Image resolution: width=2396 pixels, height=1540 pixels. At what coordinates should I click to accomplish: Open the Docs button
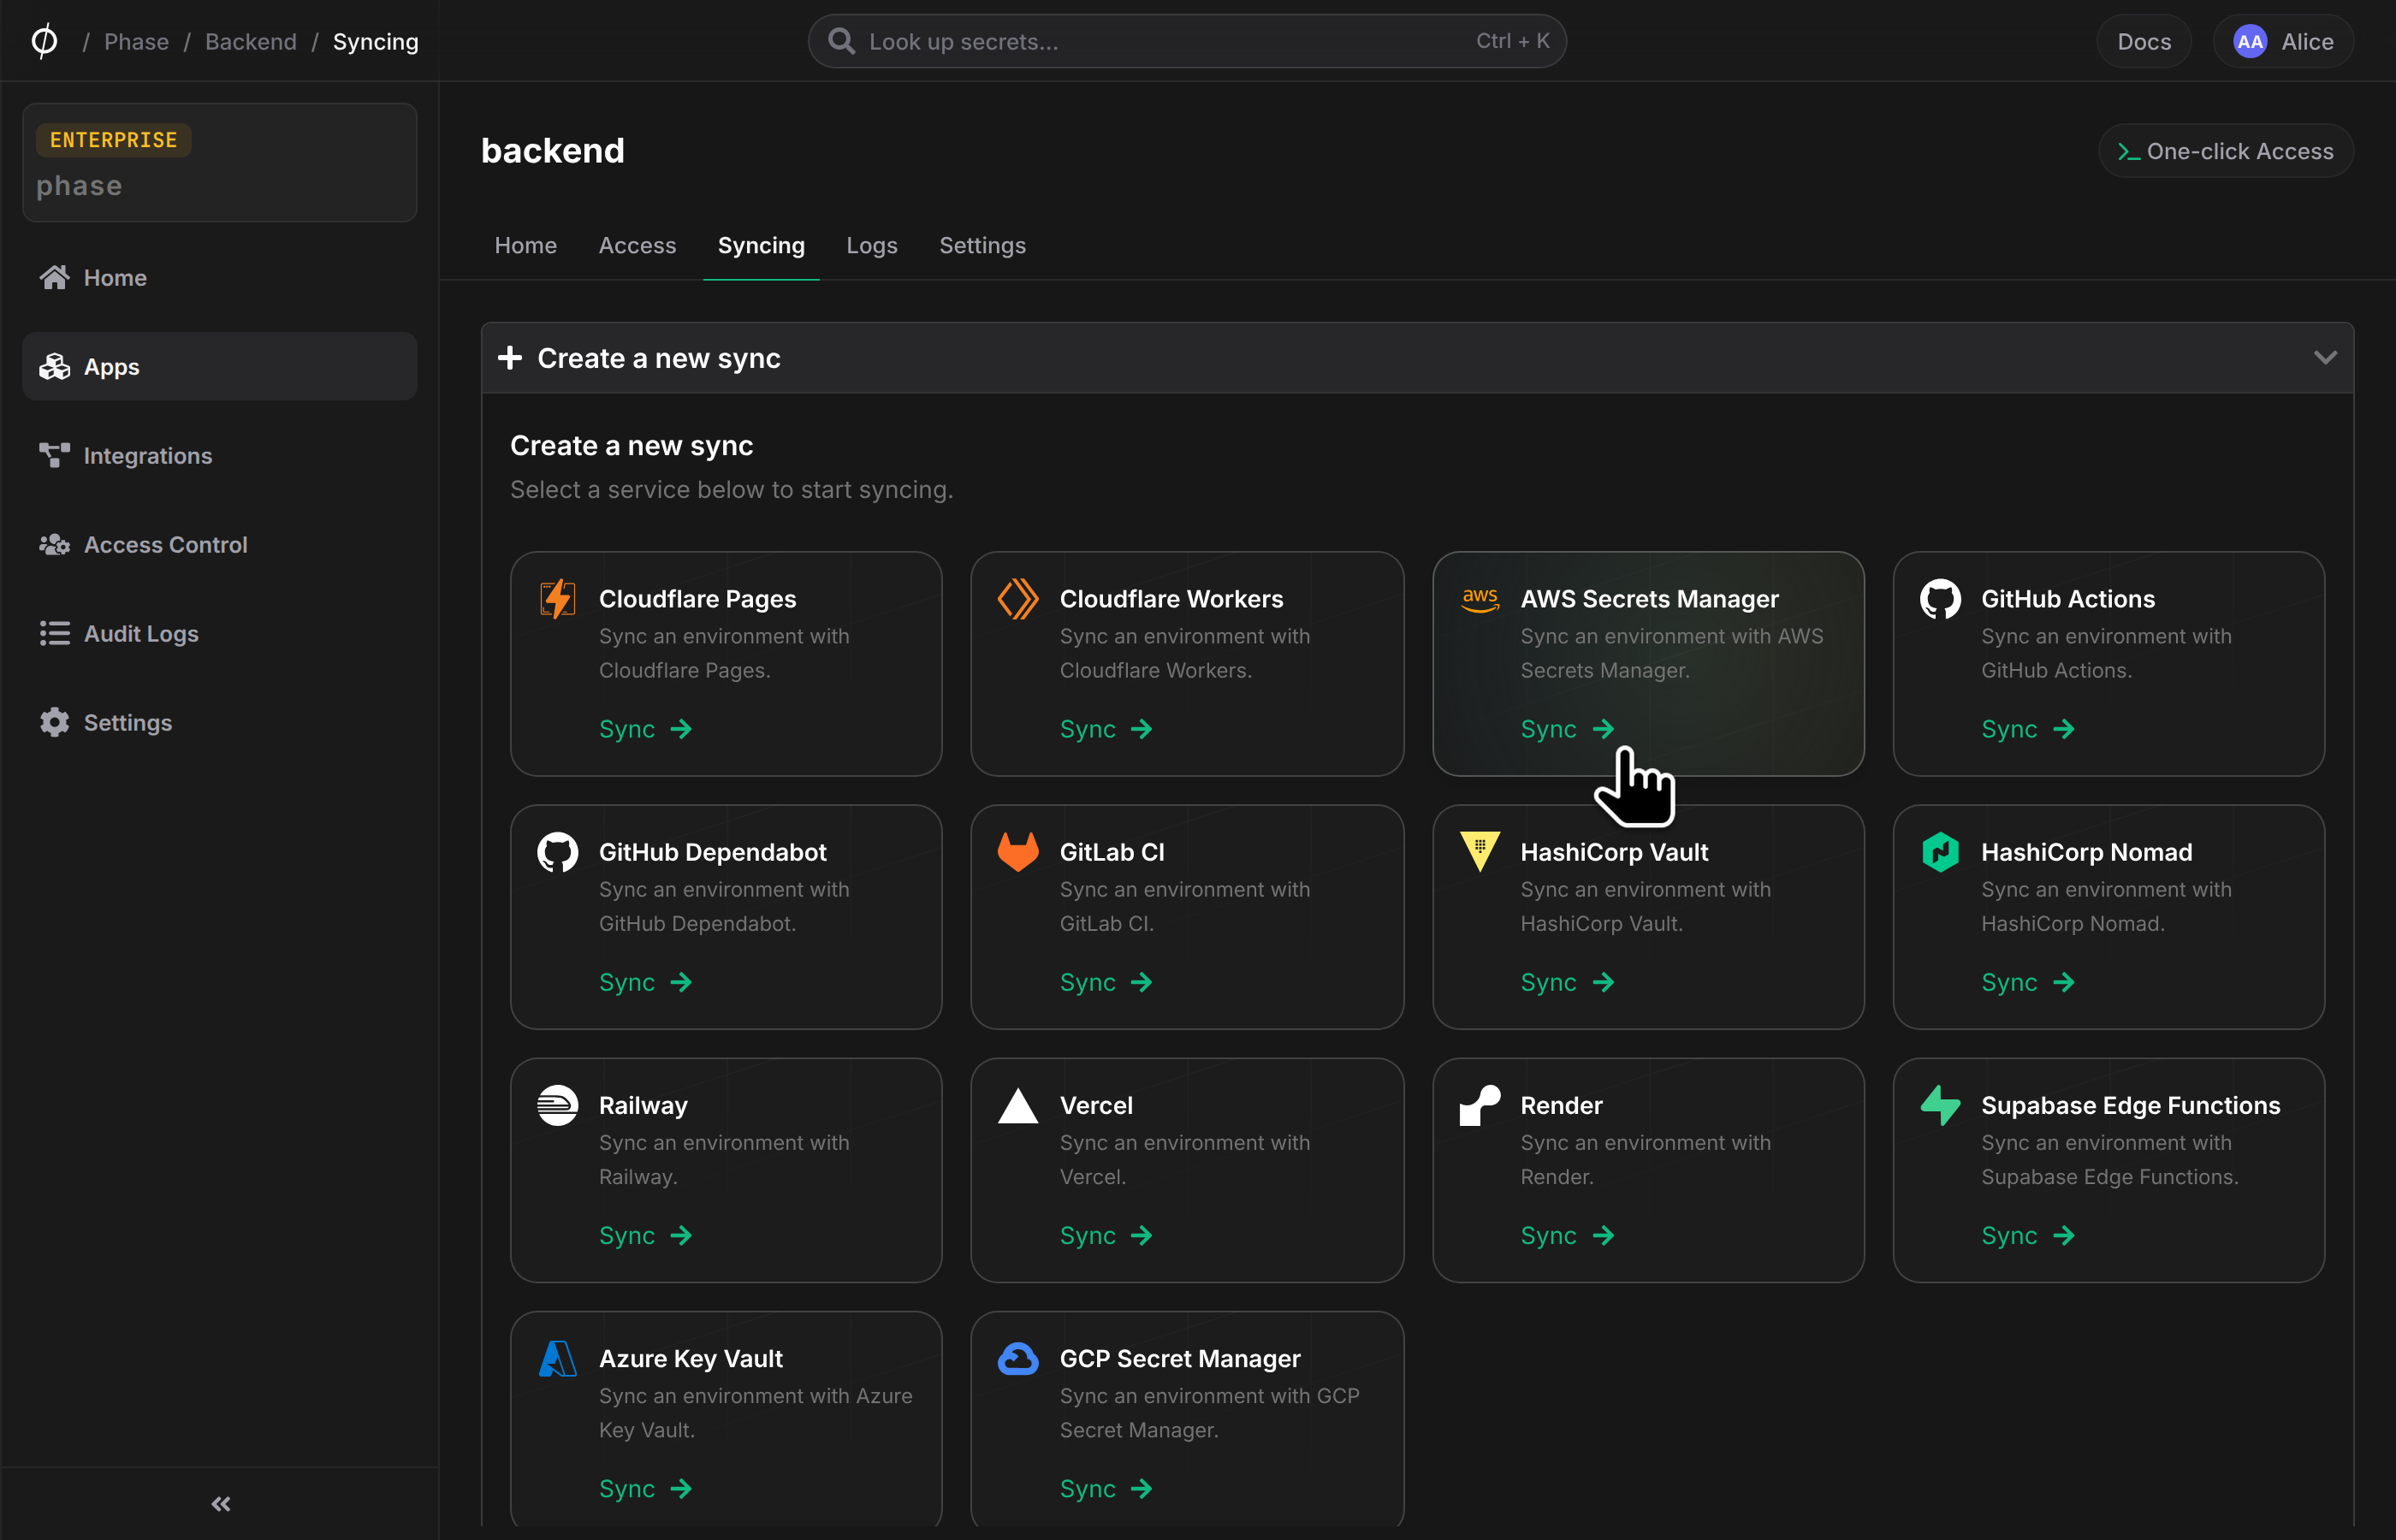click(x=2143, y=41)
